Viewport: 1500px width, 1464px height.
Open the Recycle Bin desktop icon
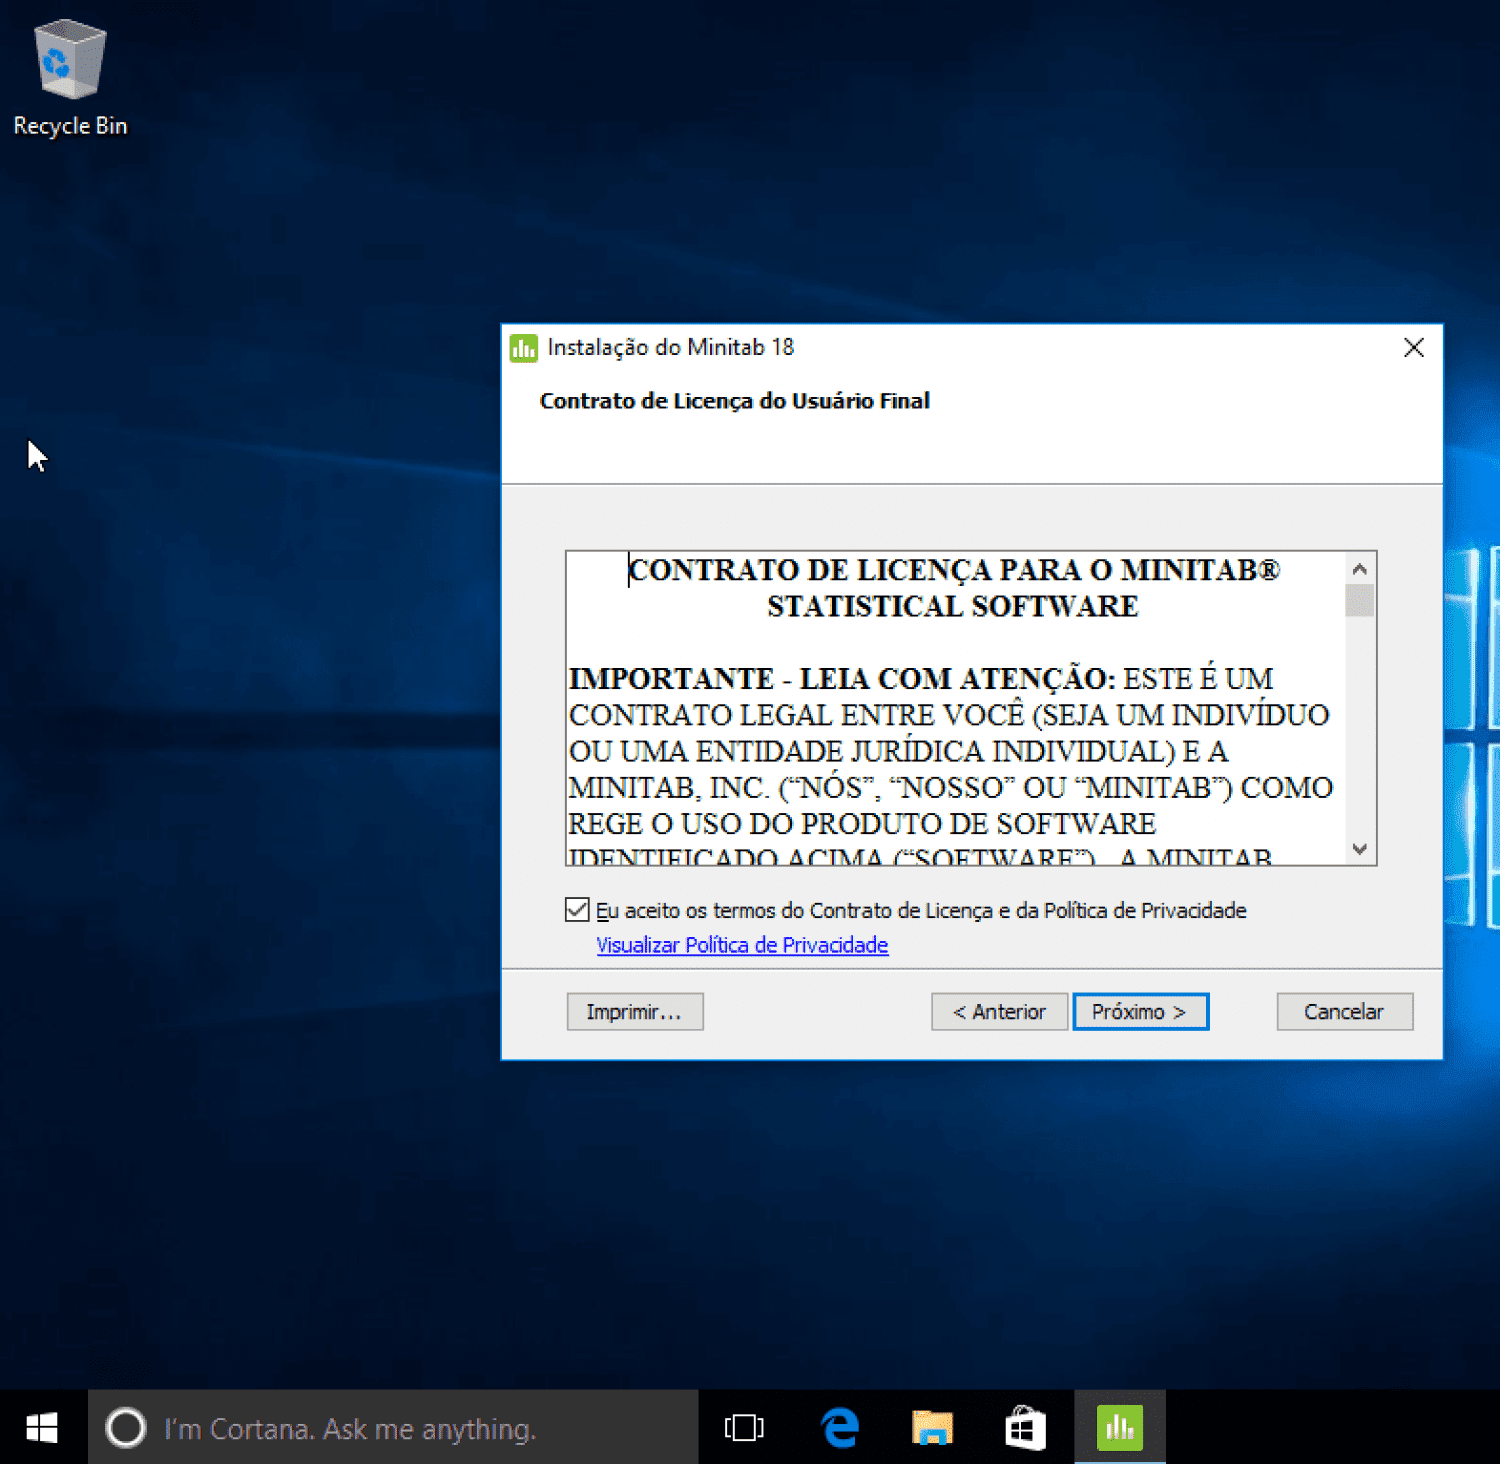tap(70, 78)
